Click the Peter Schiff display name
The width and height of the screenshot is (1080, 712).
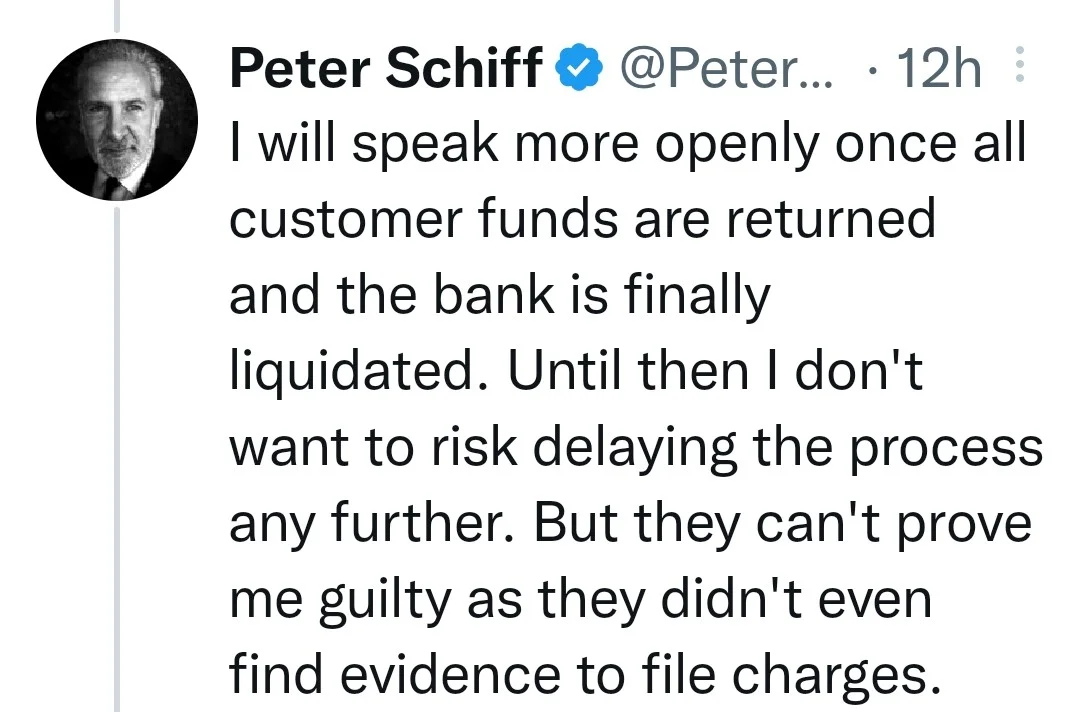(x=387, y=67)
